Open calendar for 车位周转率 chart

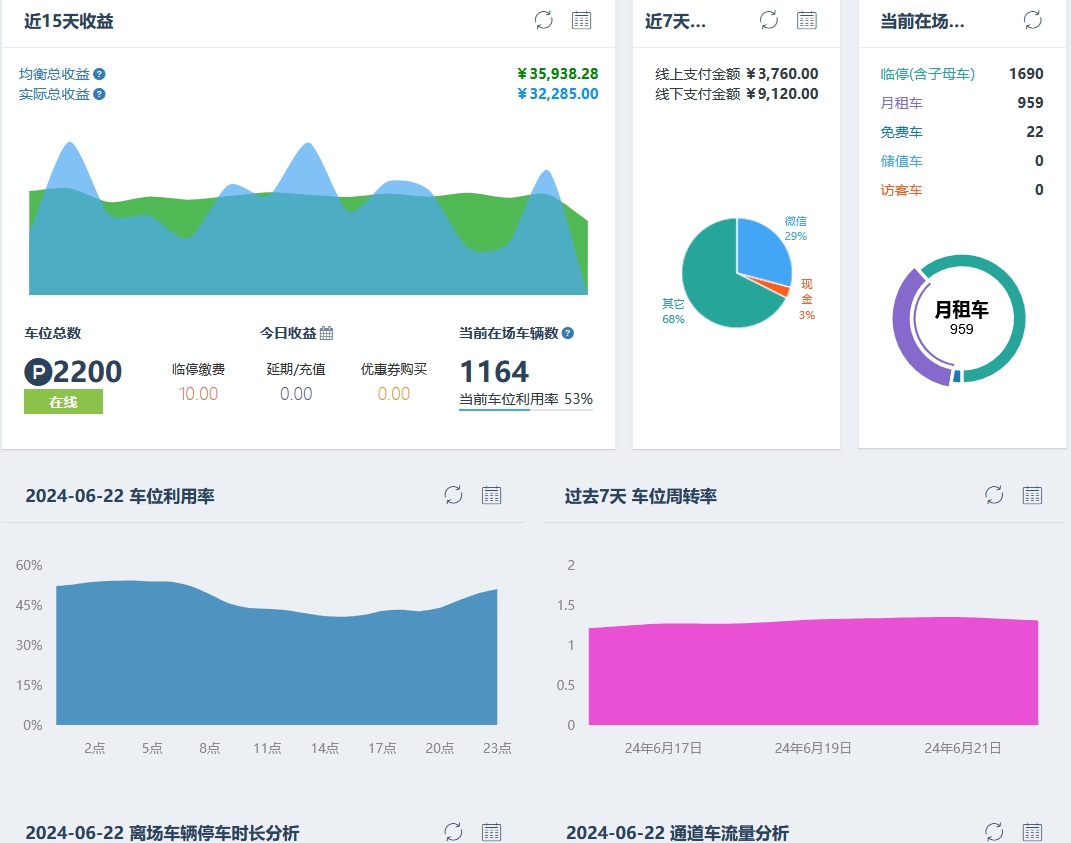click(1032, 495)
